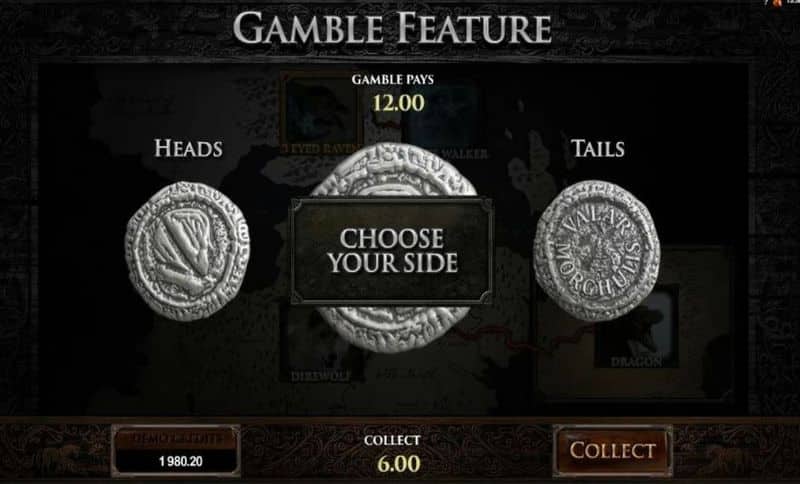Click the Collect label above 6.00

tap(392, 440)
